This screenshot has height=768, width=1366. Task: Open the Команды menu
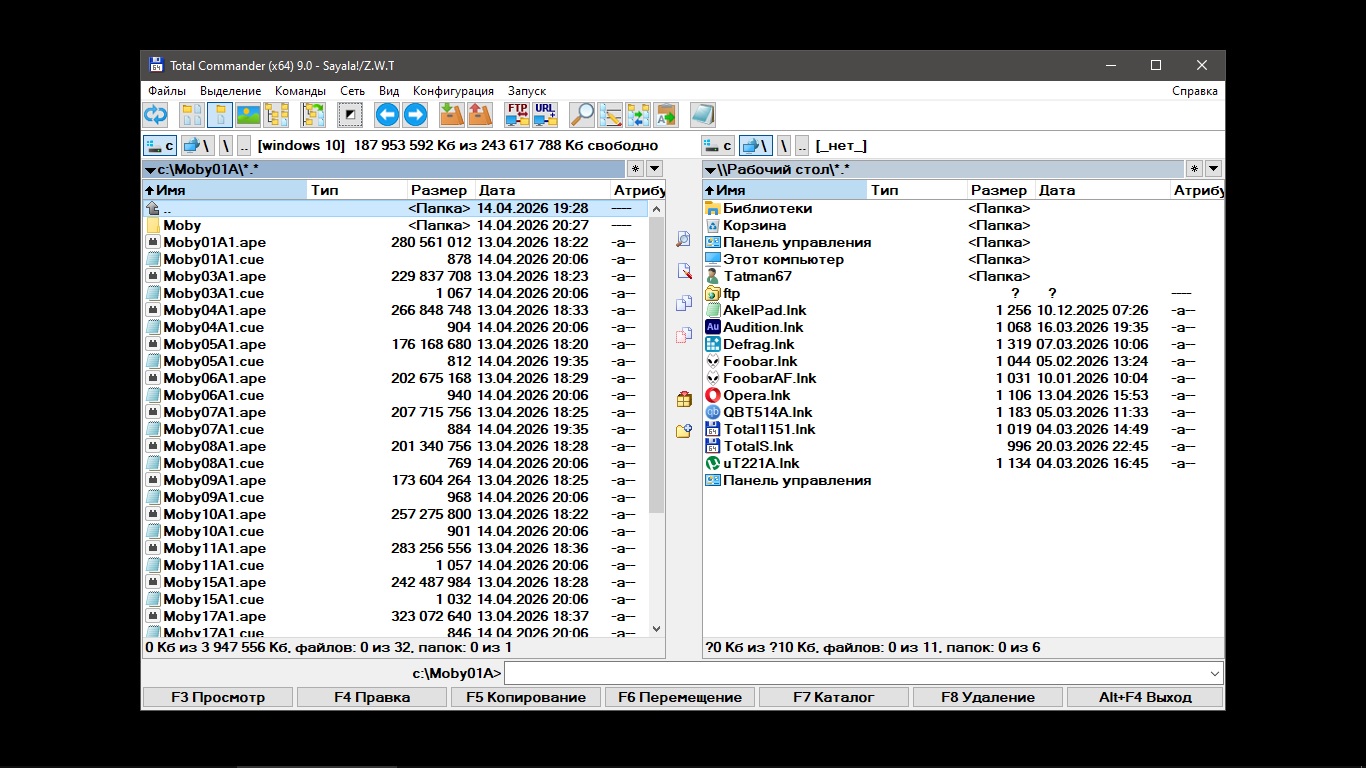click(300, 91)
